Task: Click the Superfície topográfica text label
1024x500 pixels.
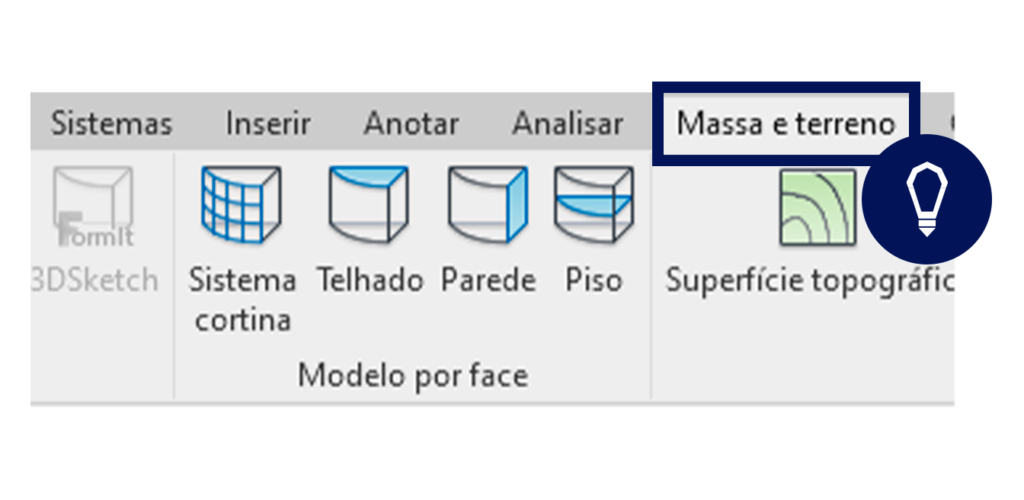Action: click(x=810, y=281)
